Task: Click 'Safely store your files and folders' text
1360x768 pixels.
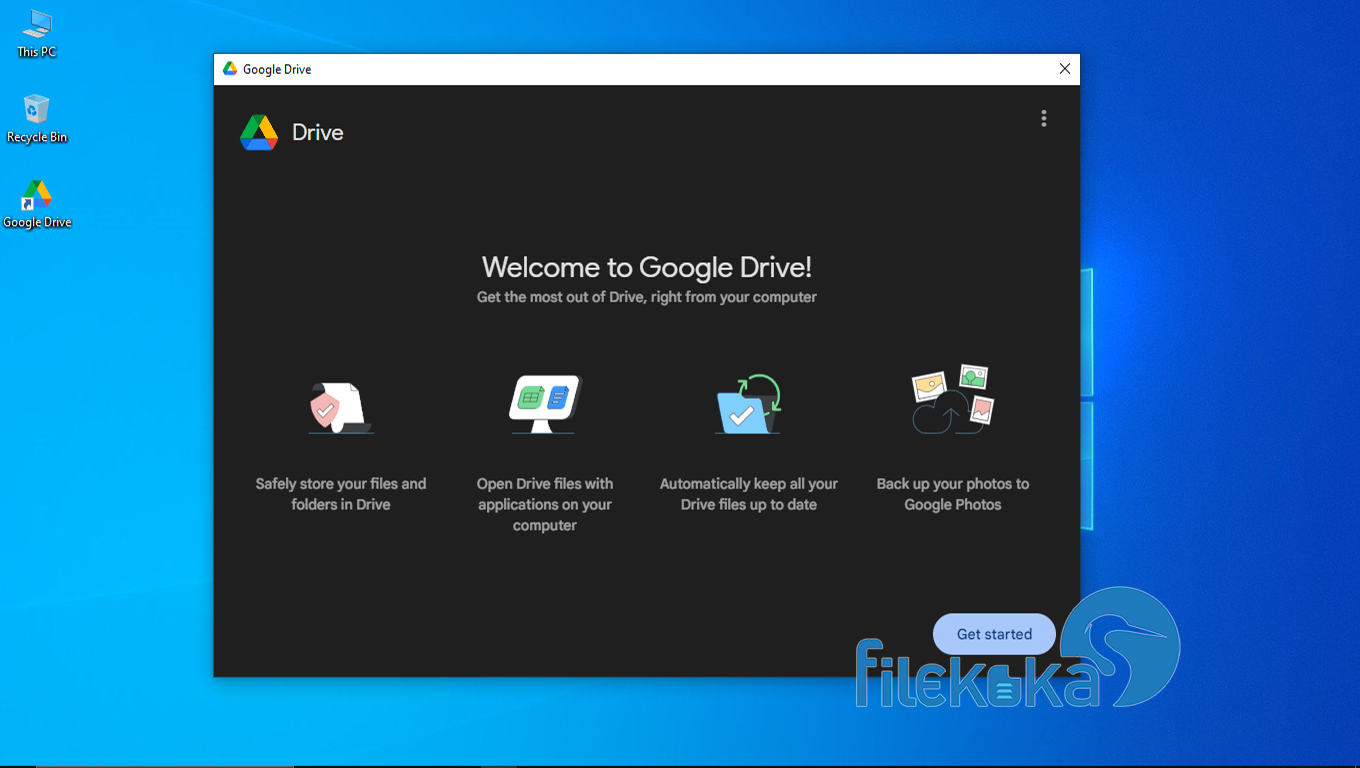Action: [x=341, y=494]
